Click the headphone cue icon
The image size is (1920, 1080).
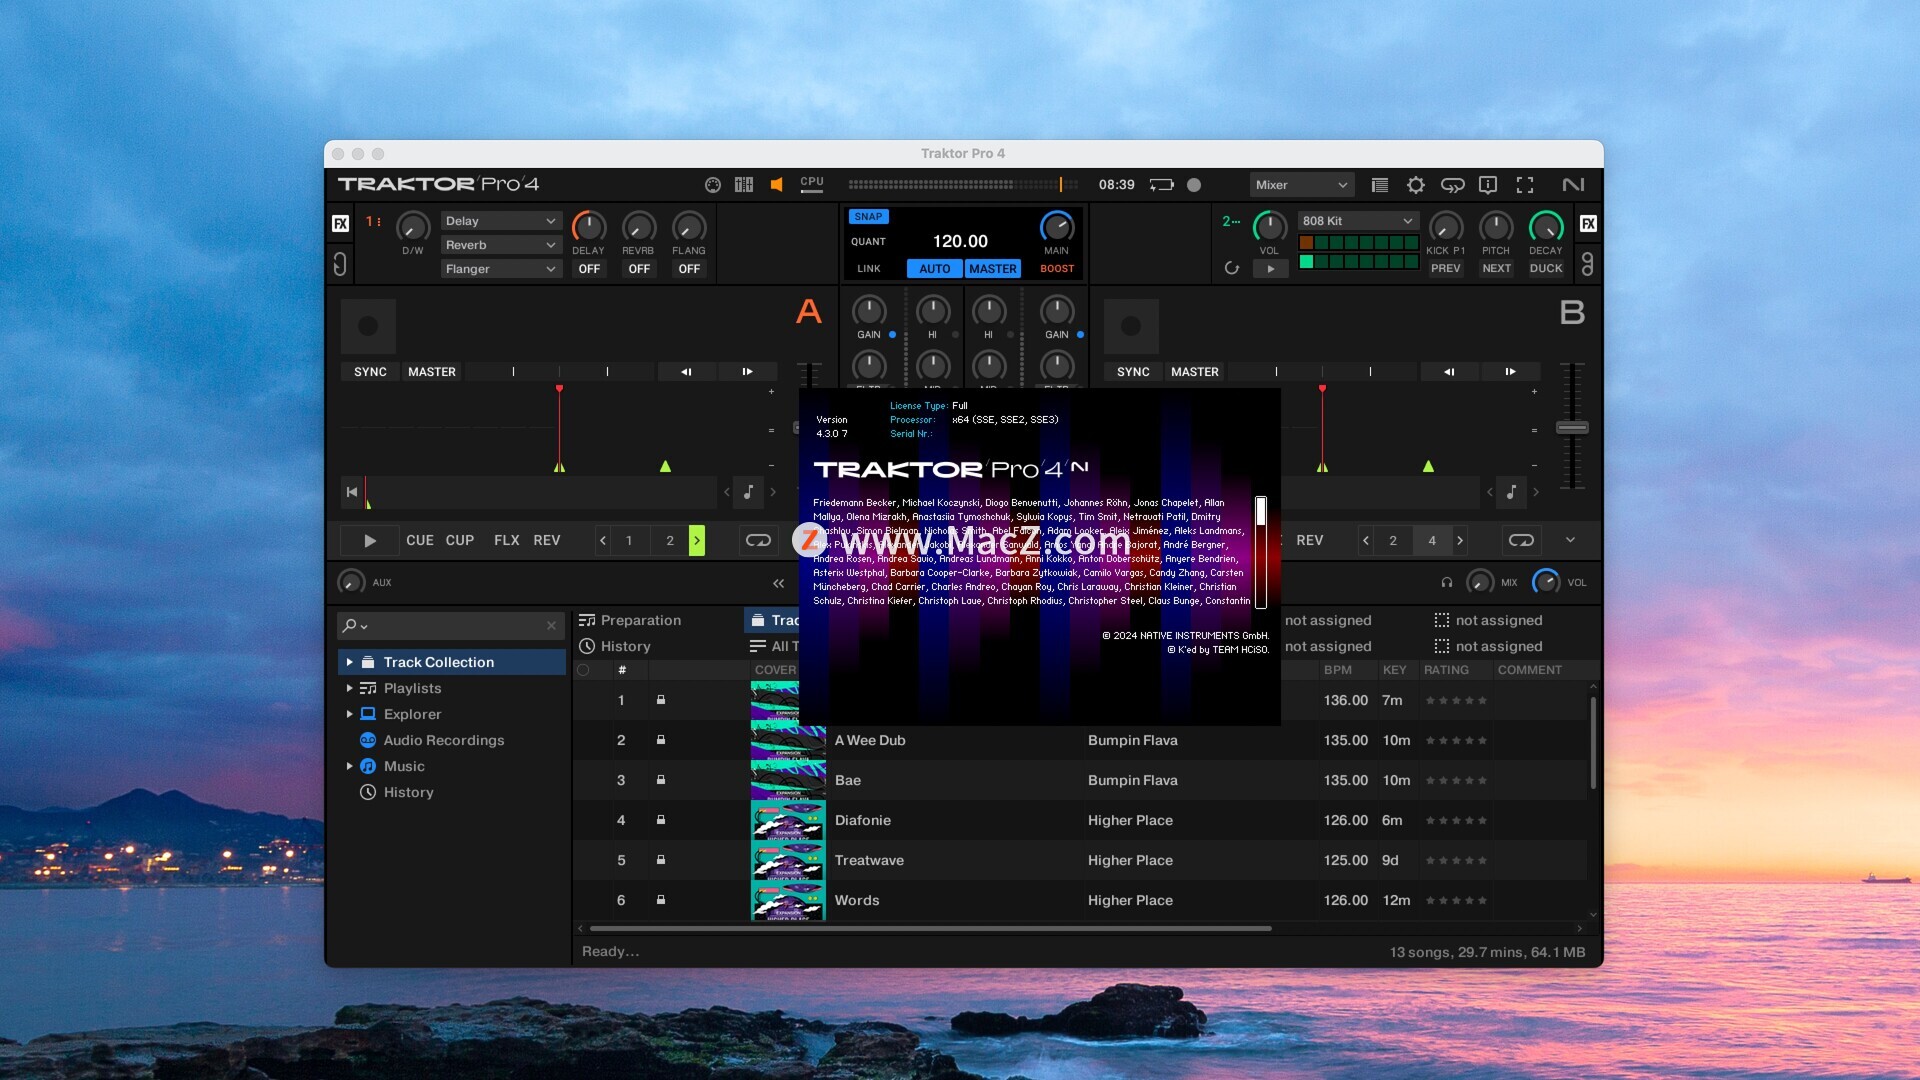click(x=1446, y=582)
